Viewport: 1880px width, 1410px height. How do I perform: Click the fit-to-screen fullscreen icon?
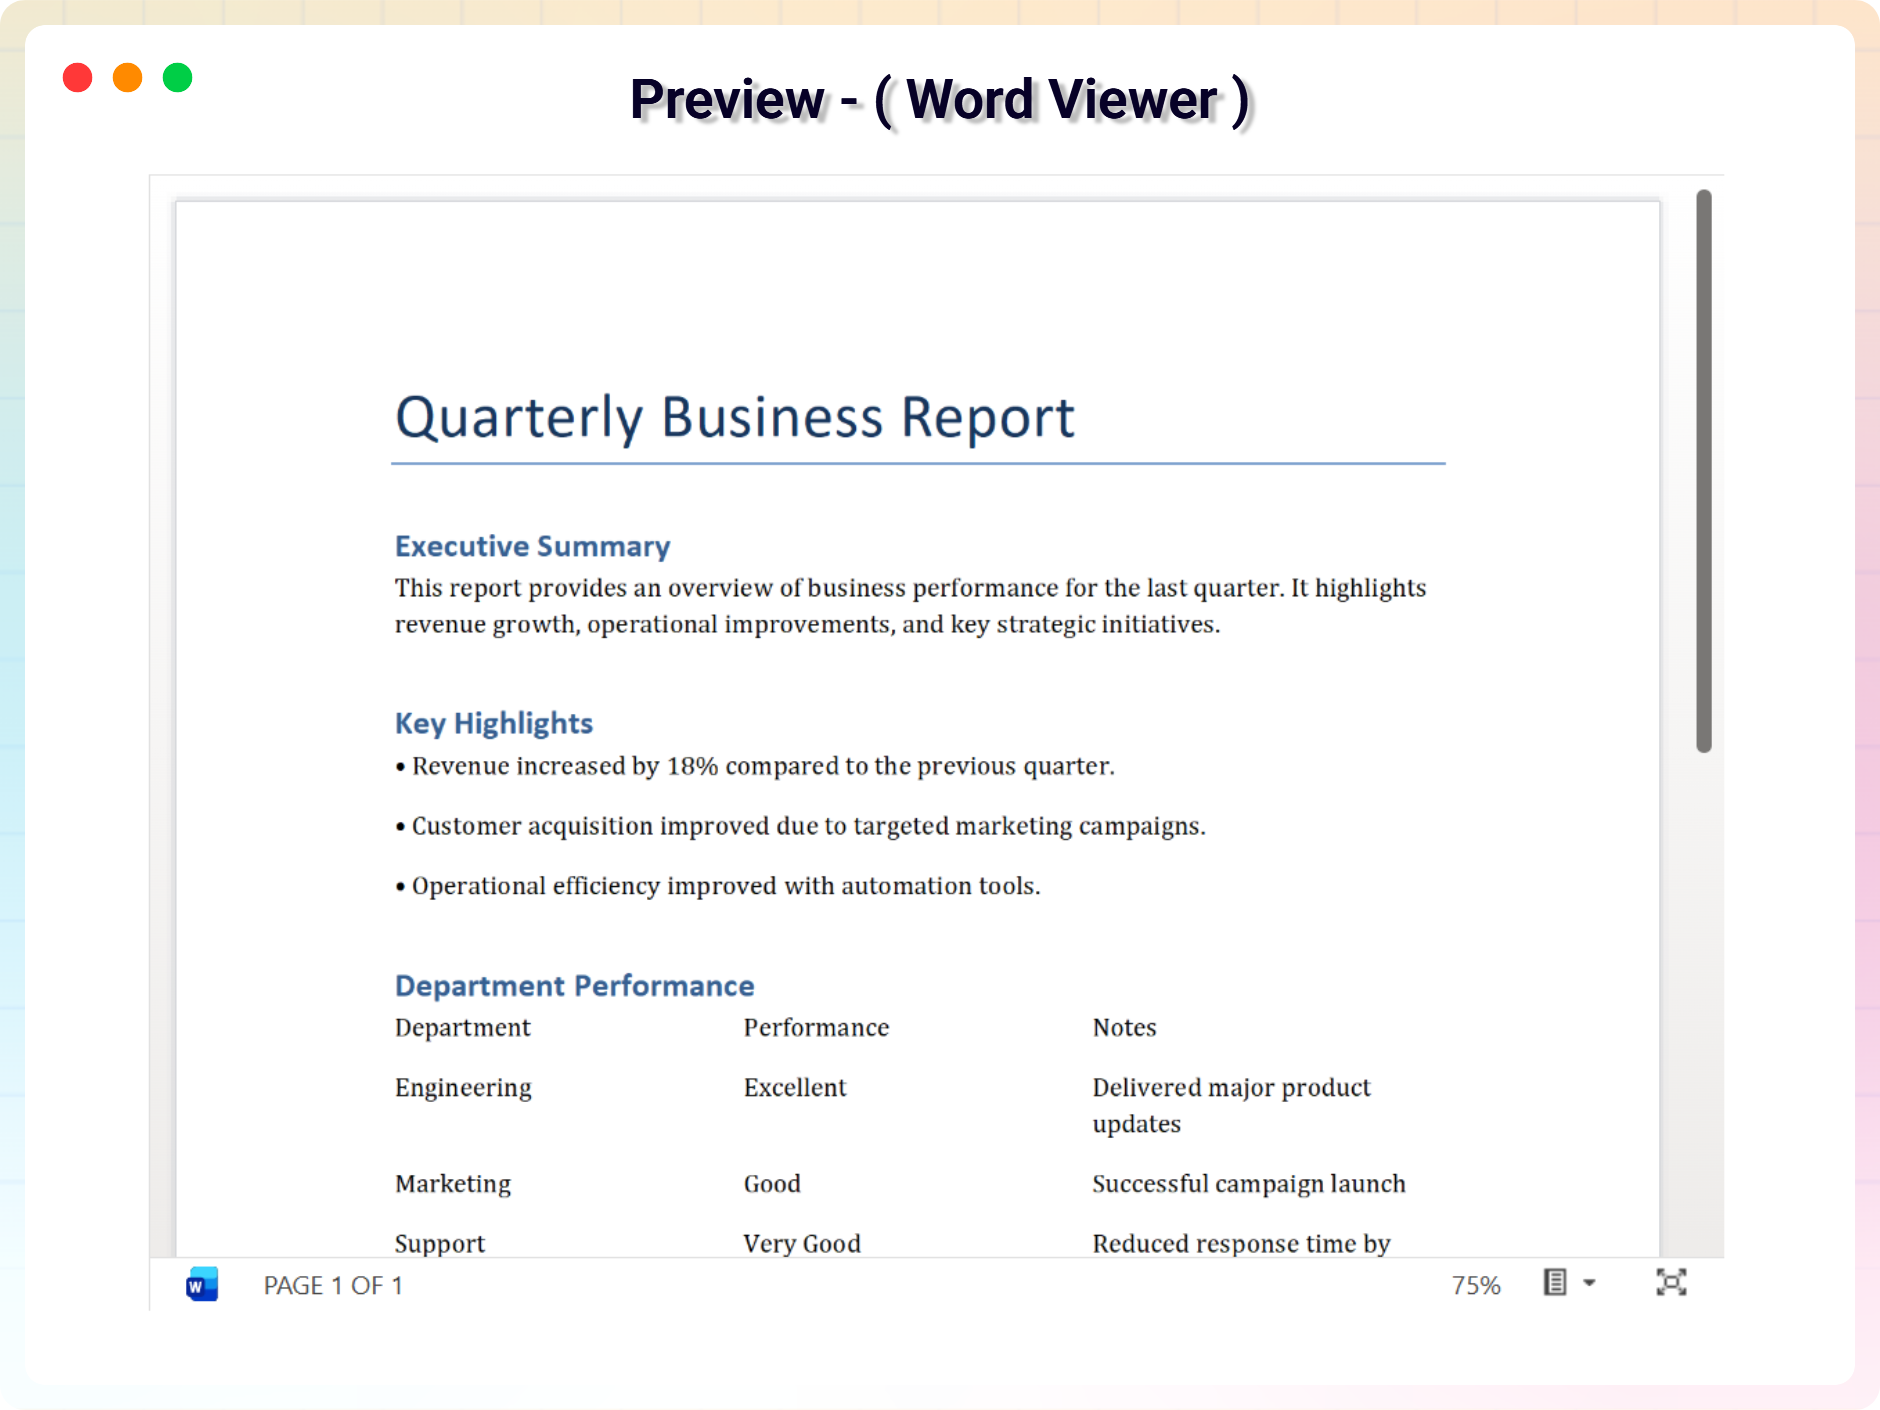pos(1671,1283)
